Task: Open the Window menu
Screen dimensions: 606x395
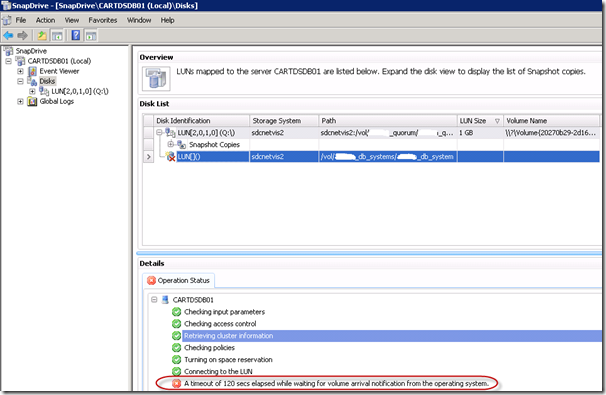Action: pyautogui.click(x=139, y=20)
